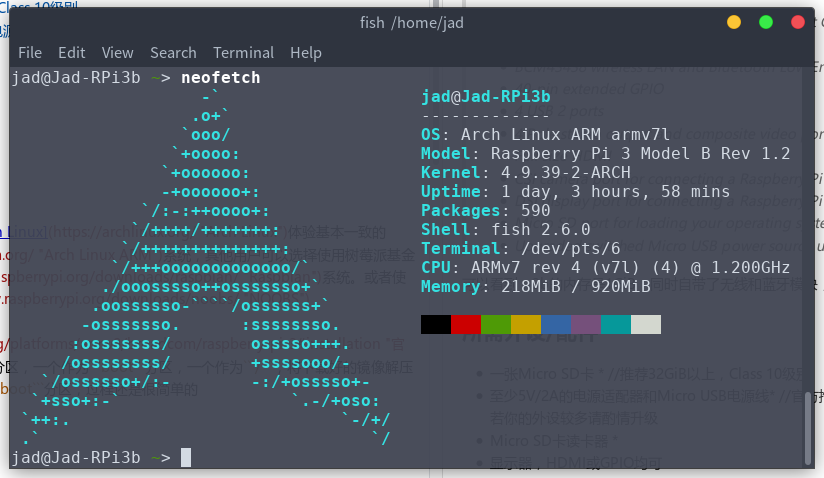Click the yellow color block
The width and height of the screenshot is (824, 478).
[526, 324]
